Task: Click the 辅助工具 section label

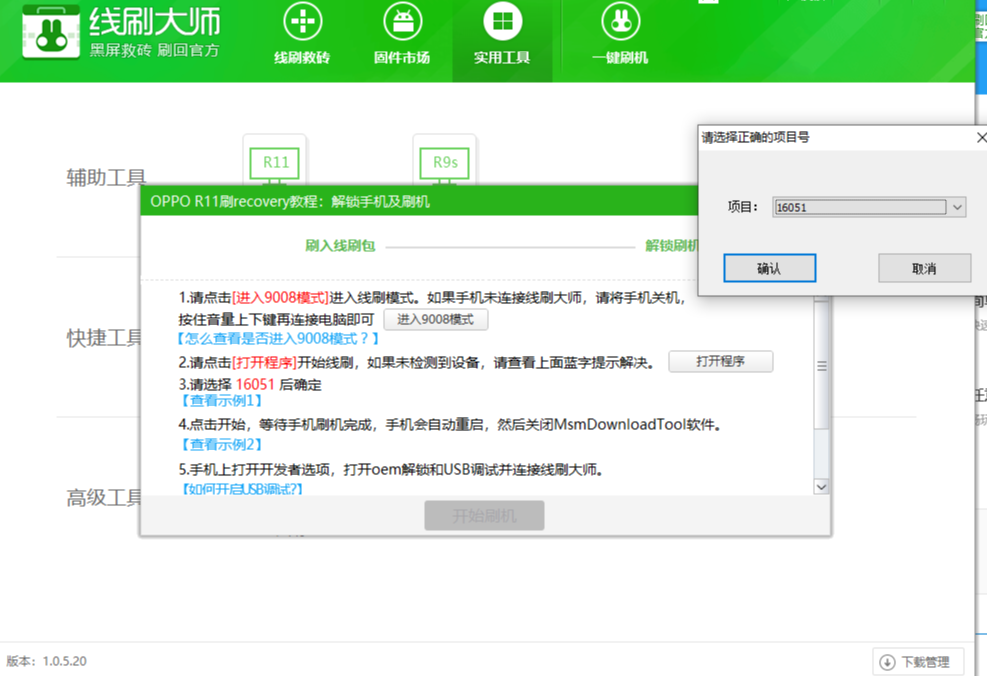Action: tap(106, 178)
